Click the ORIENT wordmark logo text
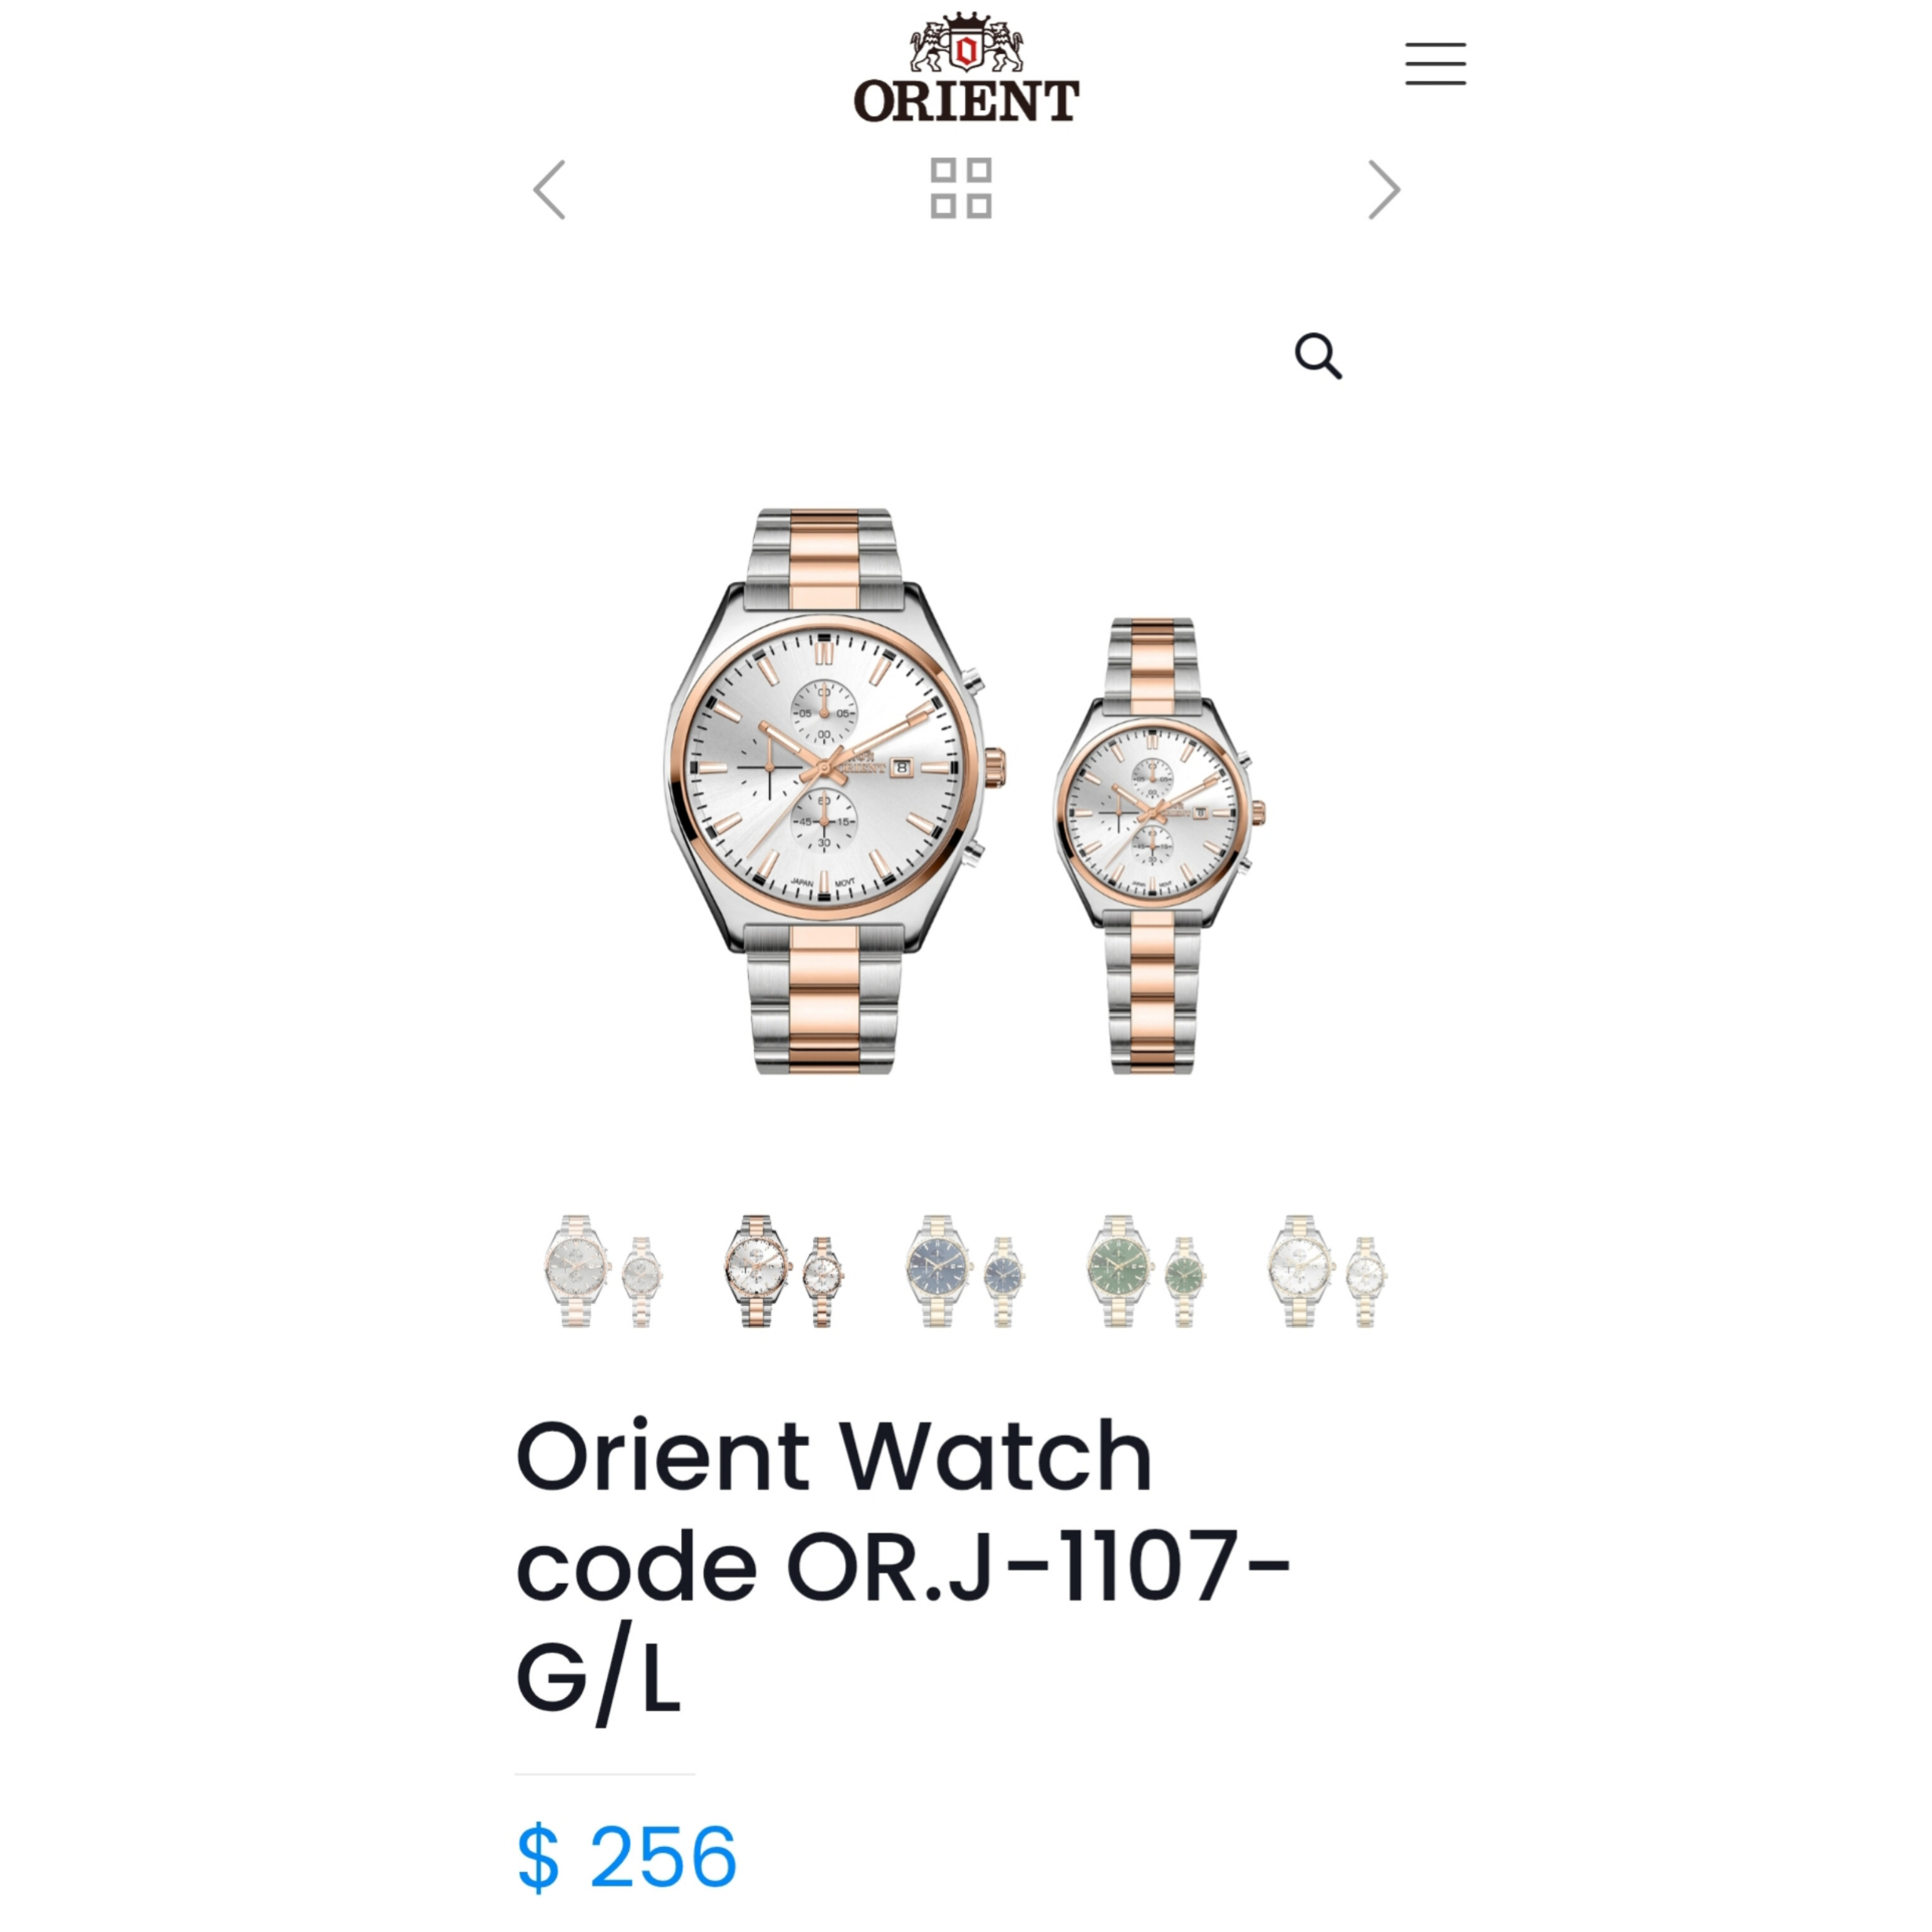 [966, 101]
